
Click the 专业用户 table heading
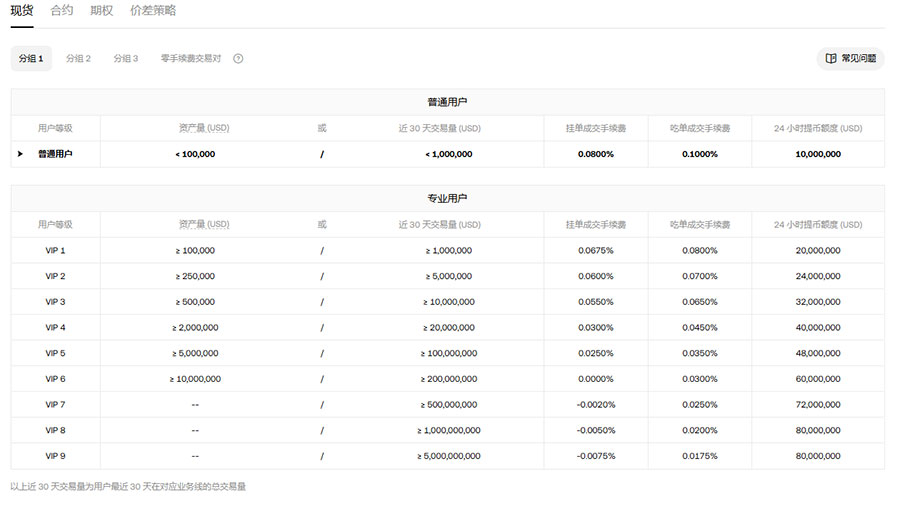coord(447,198)
